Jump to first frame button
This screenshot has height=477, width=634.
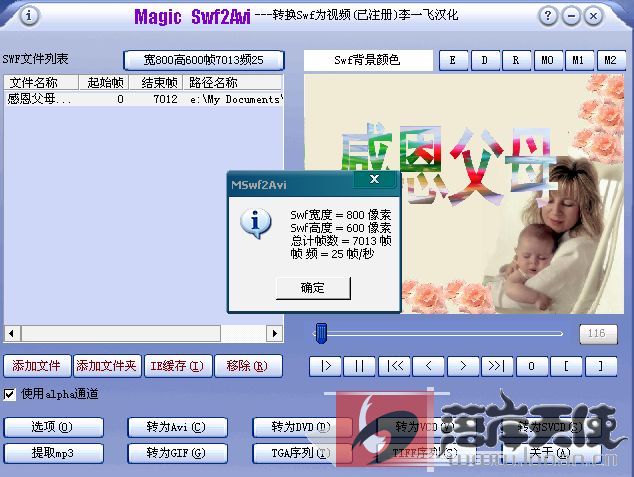pyautogui.click(x=395, y=366)
